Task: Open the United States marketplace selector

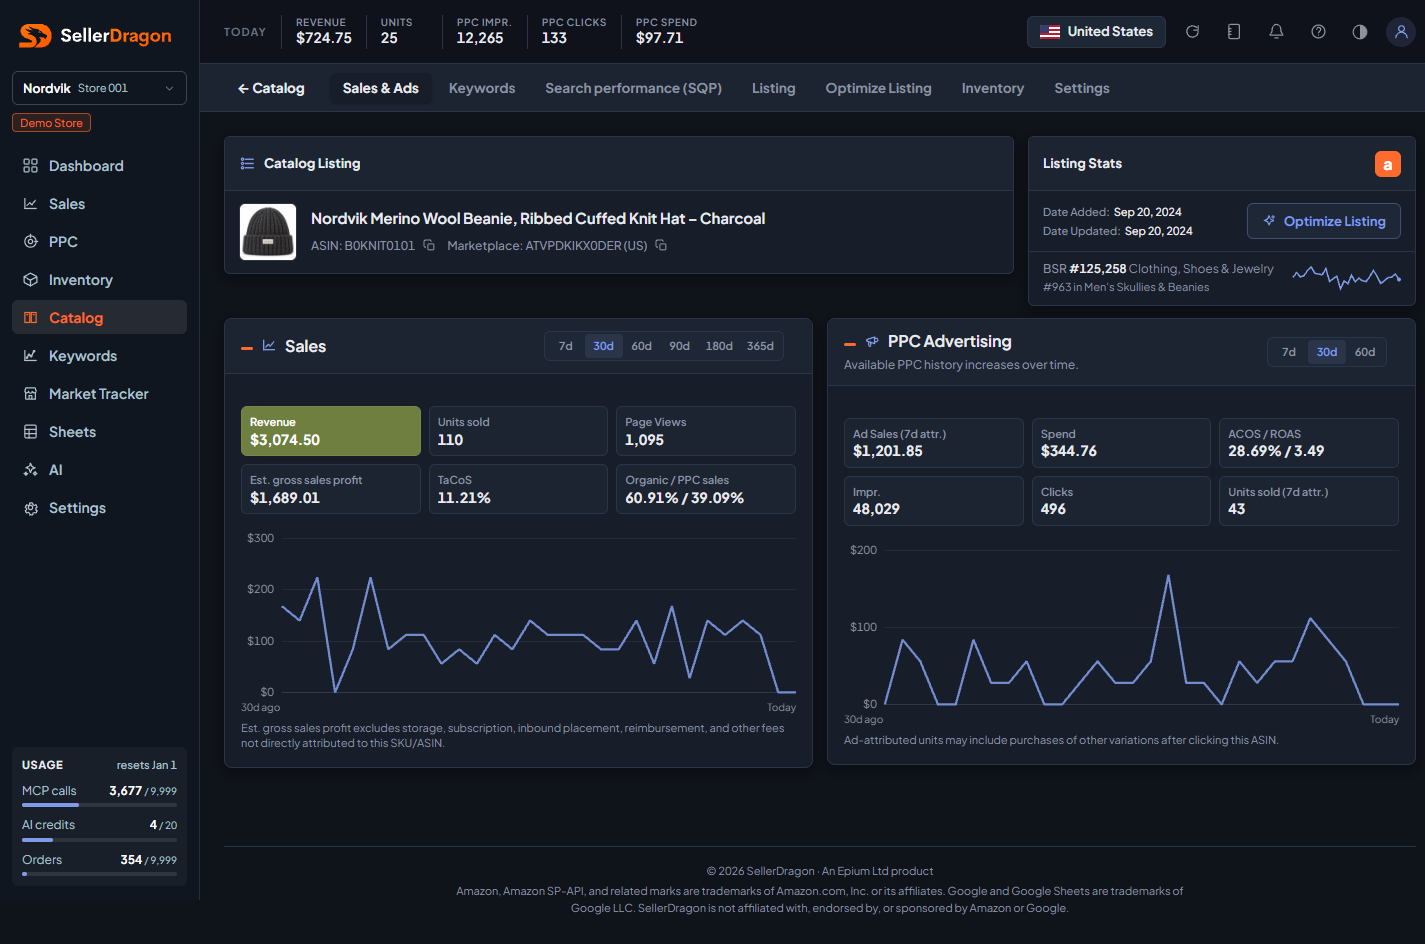Action: (1096, 32)
